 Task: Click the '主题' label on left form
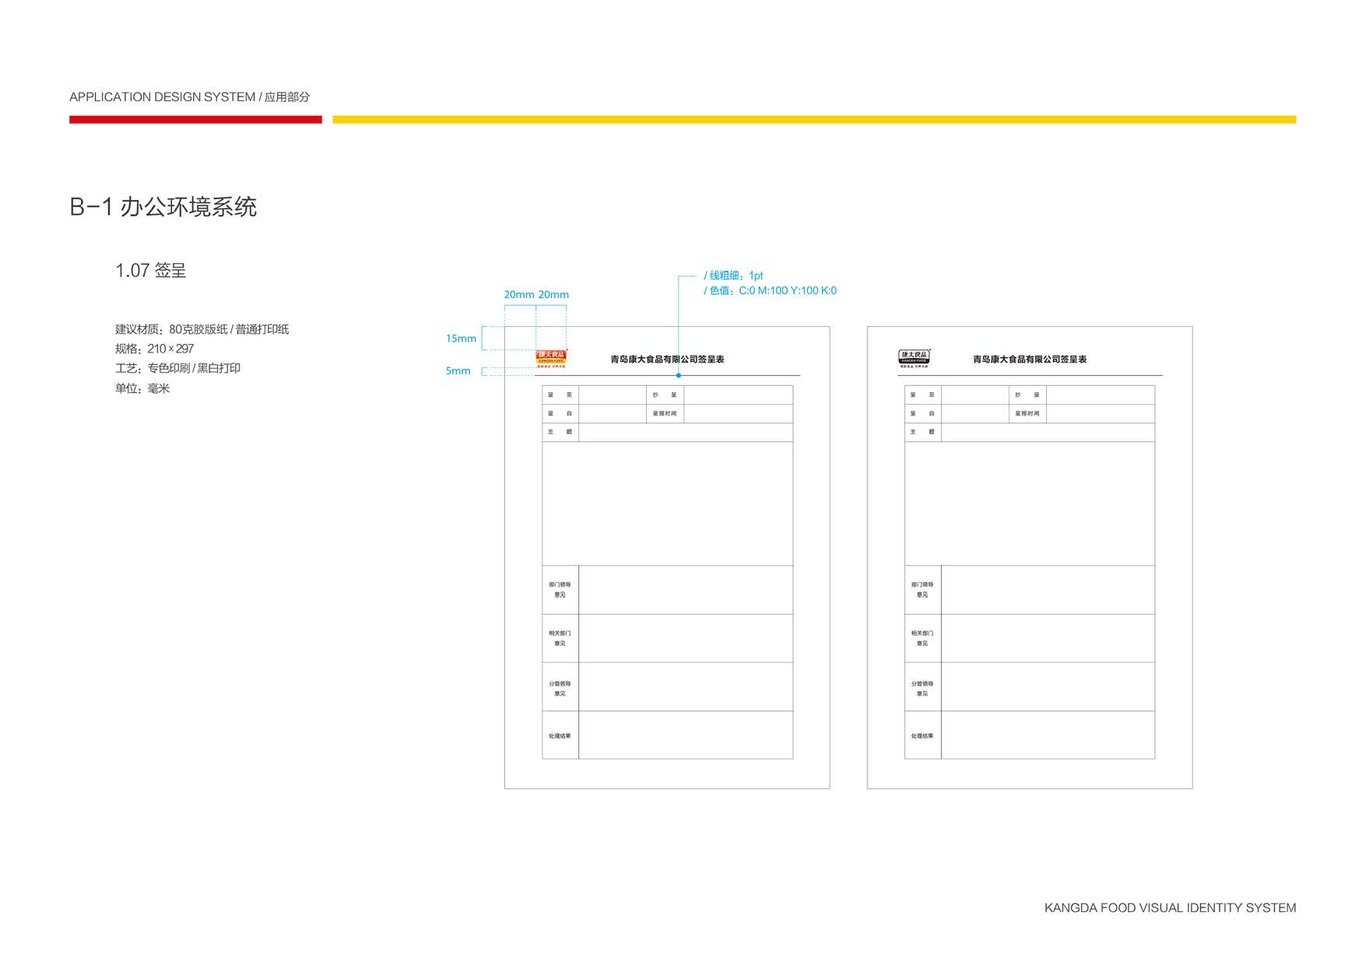coord(560,432)
